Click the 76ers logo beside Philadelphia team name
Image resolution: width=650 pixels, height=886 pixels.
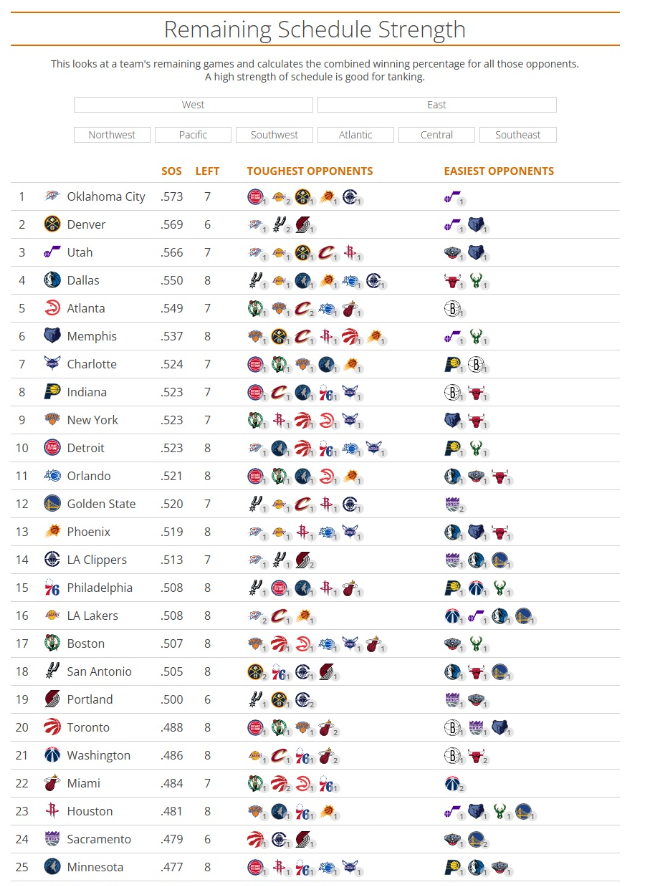[52, 589]
